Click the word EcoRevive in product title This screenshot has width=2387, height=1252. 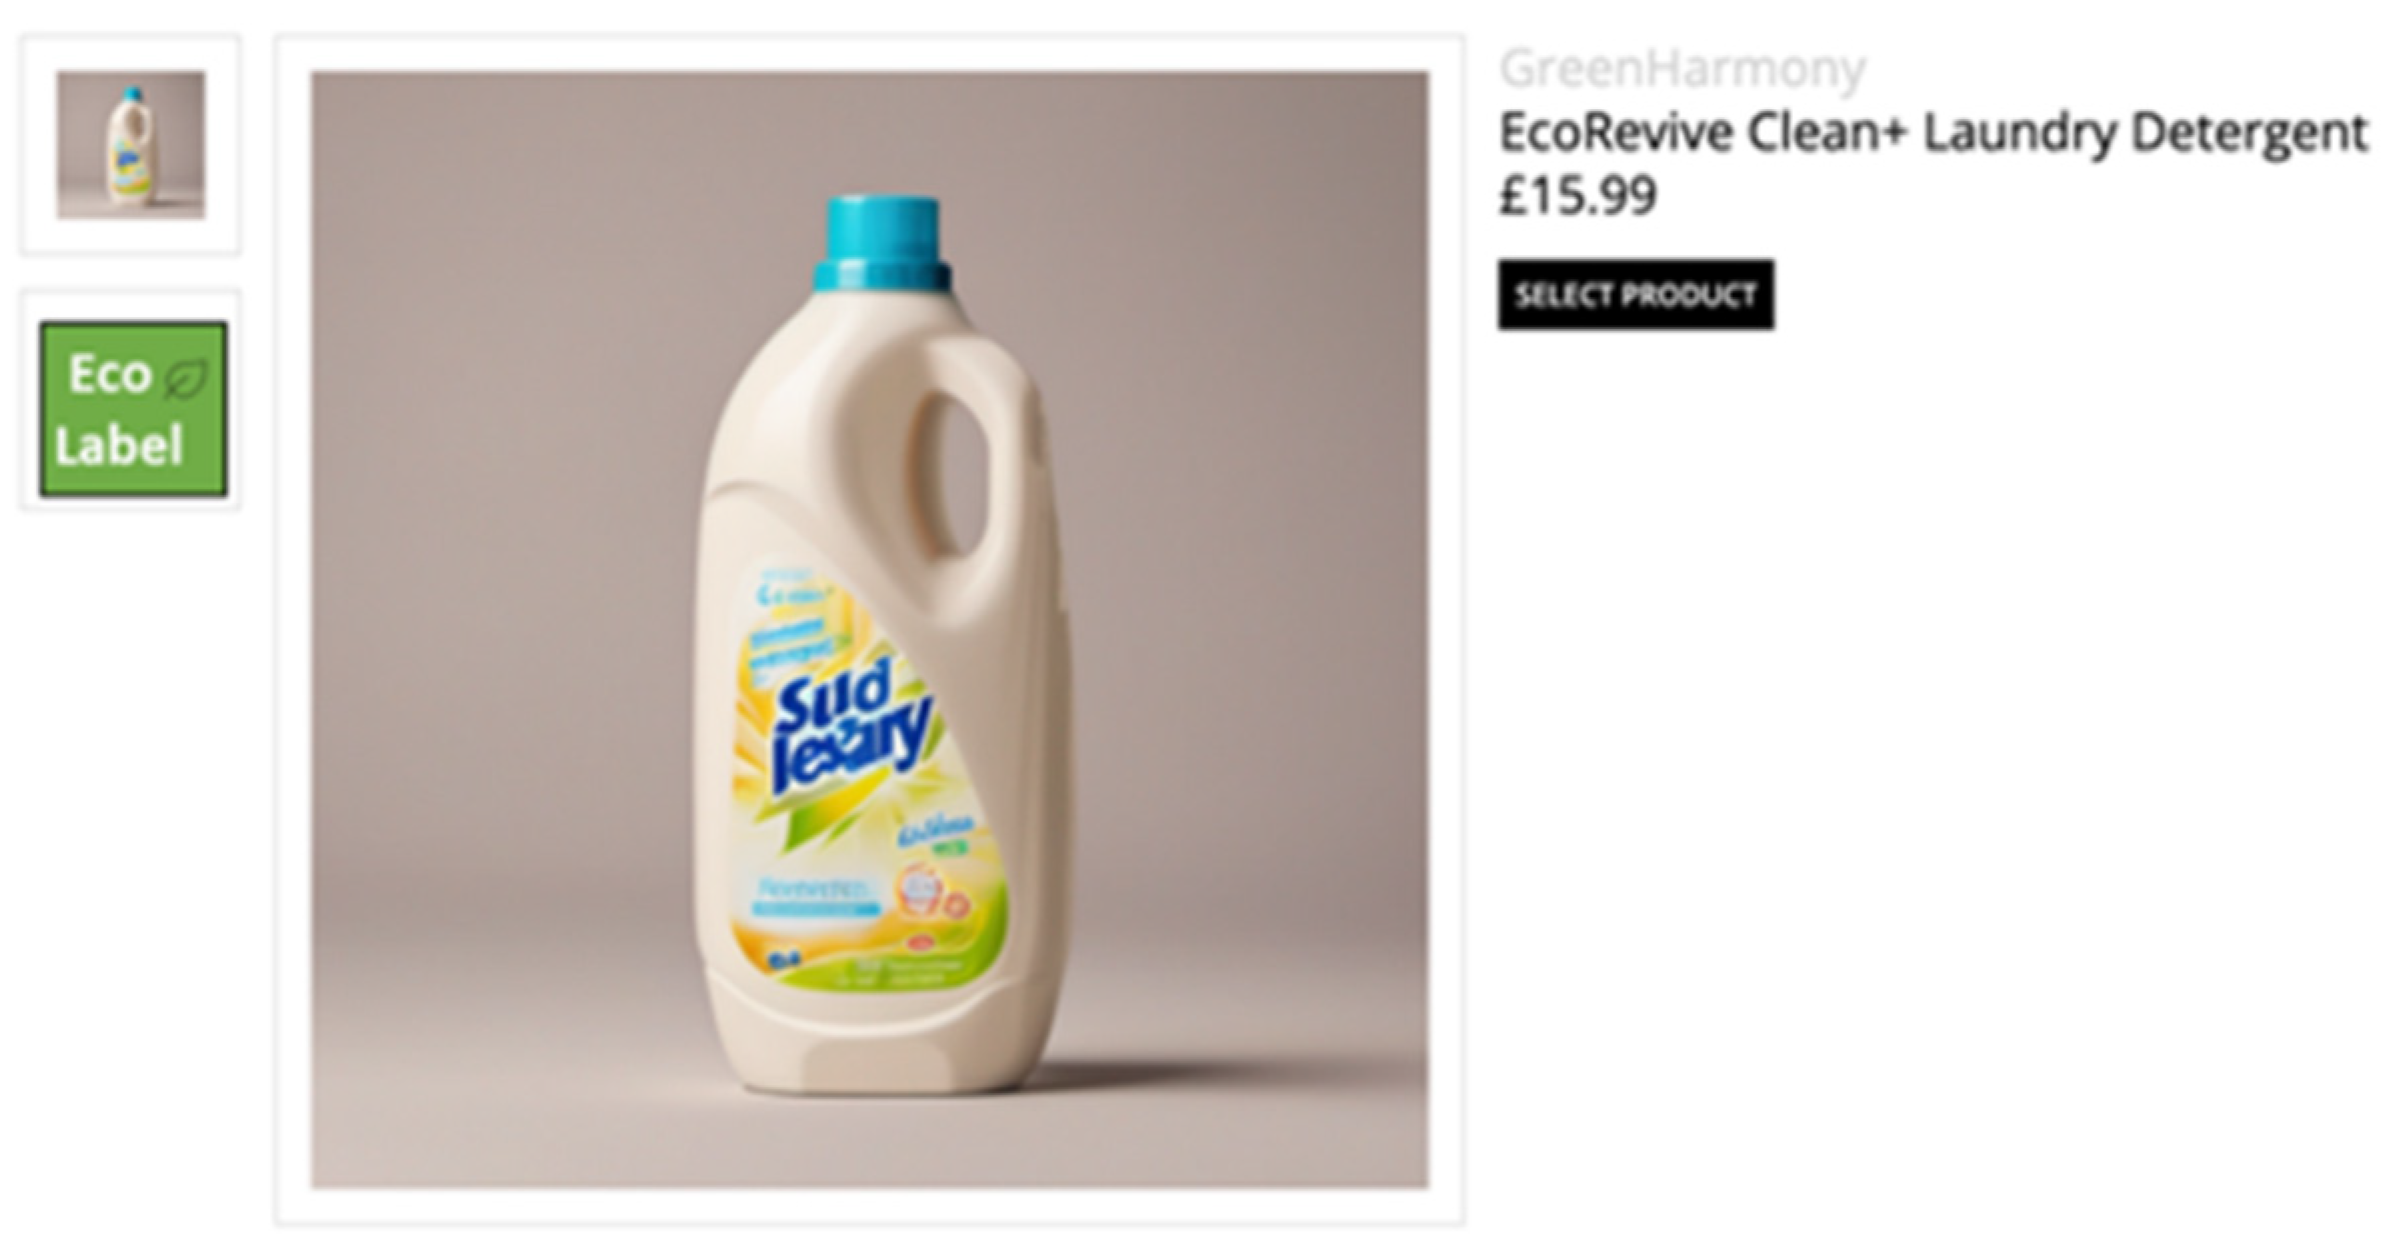[1615, 133]
